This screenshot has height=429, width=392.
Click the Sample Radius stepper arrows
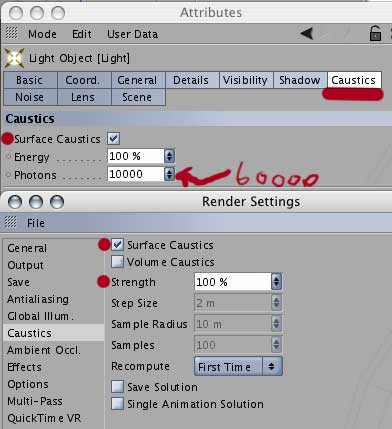coord(276,324)
